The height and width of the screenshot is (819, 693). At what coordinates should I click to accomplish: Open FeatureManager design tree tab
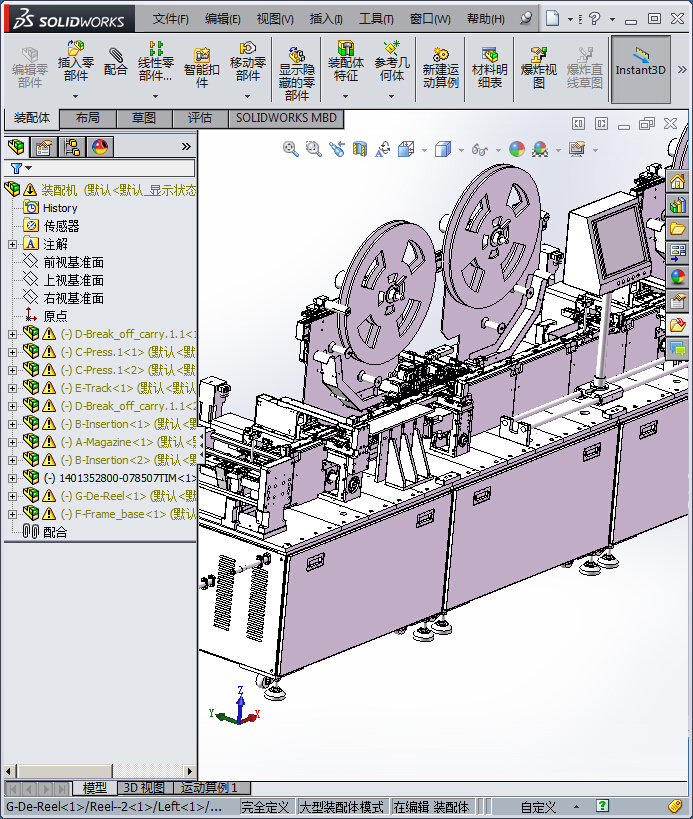[16, 147]
